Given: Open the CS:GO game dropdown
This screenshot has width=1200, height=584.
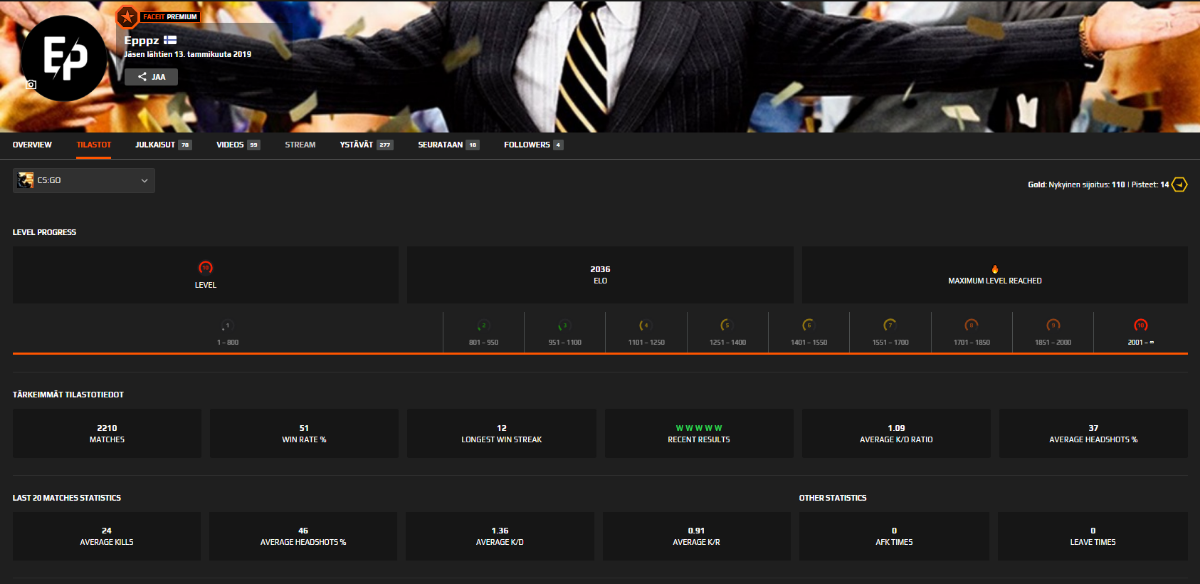Looking at the screenshot, I should pyautogui.click(x=144, y=180).
